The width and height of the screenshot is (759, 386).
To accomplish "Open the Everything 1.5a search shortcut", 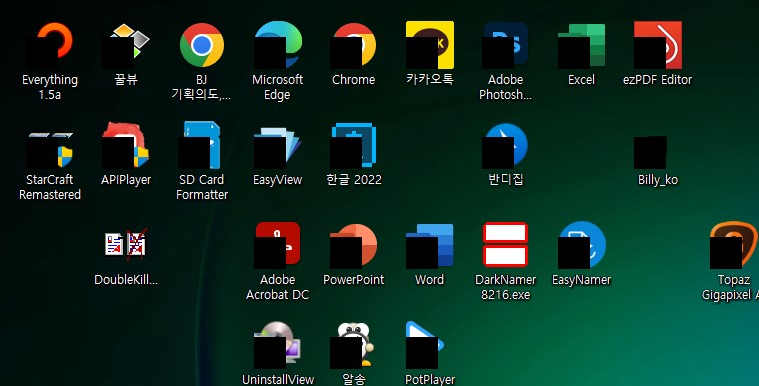I will [x=50, y=46].
